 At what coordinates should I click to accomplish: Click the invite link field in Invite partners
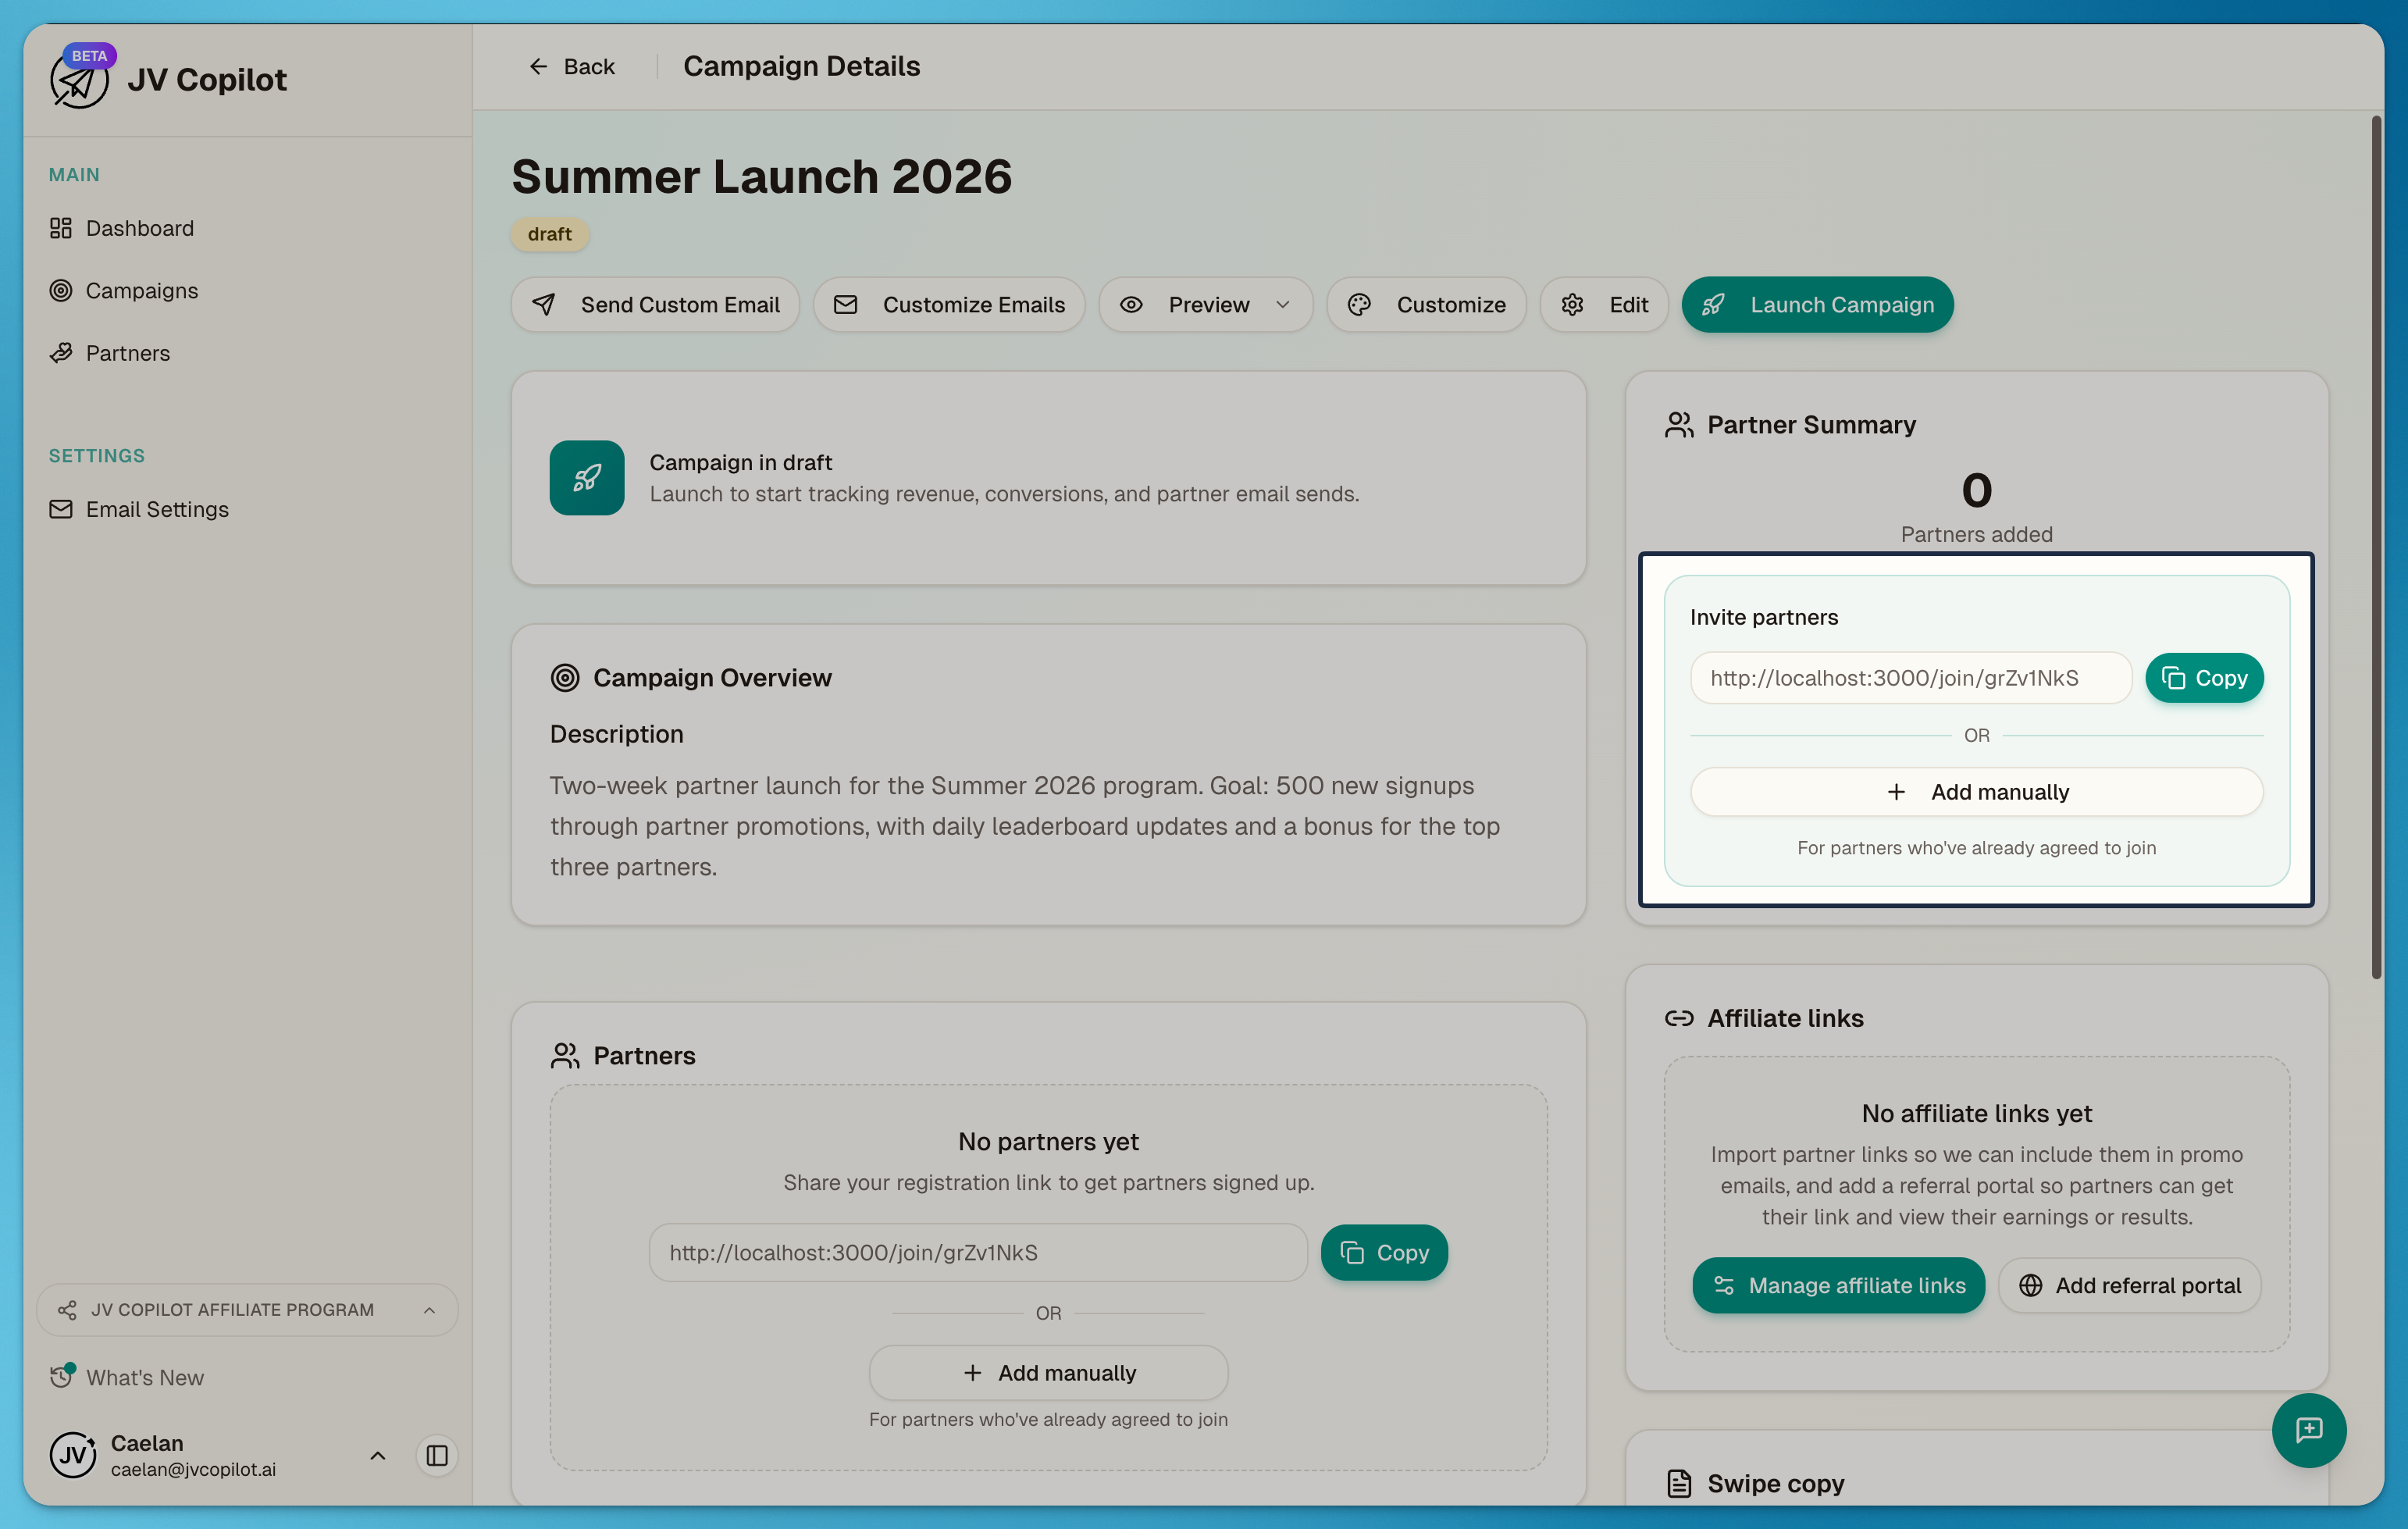[x=1911, y=678]
